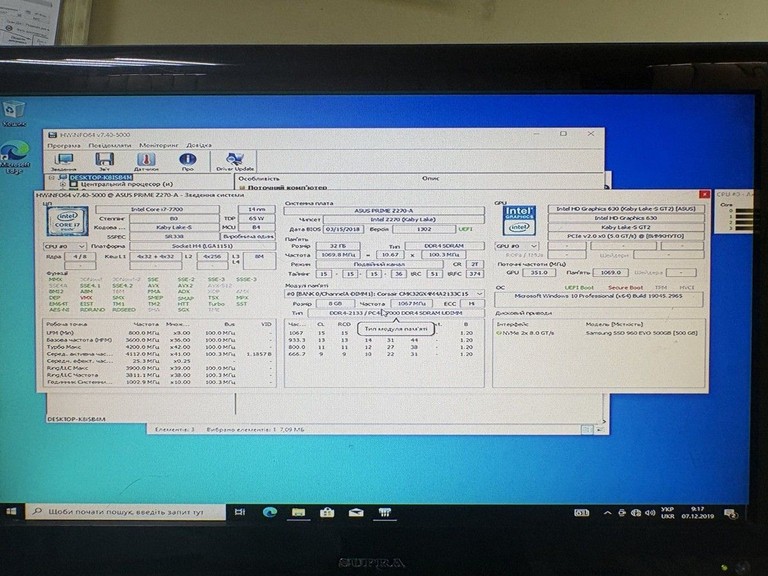The image size is (768, 576).
Task: Click the Intel Graphics GPU logo
Action: click(519, 220)
